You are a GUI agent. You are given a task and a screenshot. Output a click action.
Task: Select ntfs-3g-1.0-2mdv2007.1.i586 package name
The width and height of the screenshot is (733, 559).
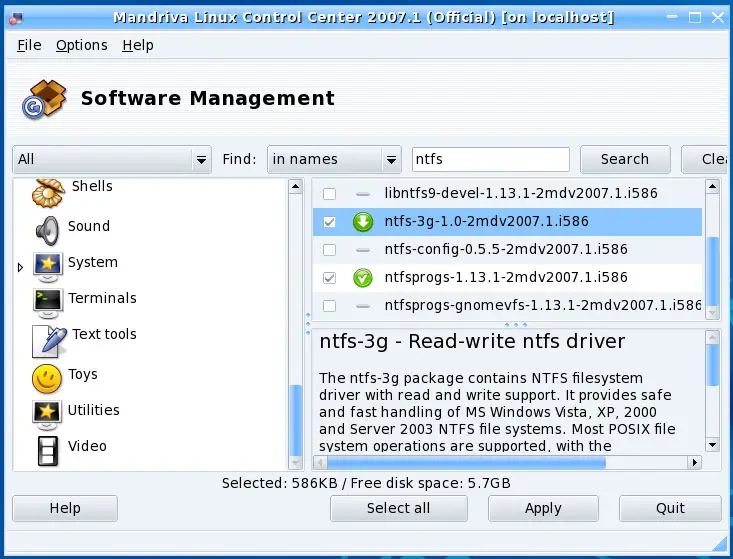pos(486,221)
